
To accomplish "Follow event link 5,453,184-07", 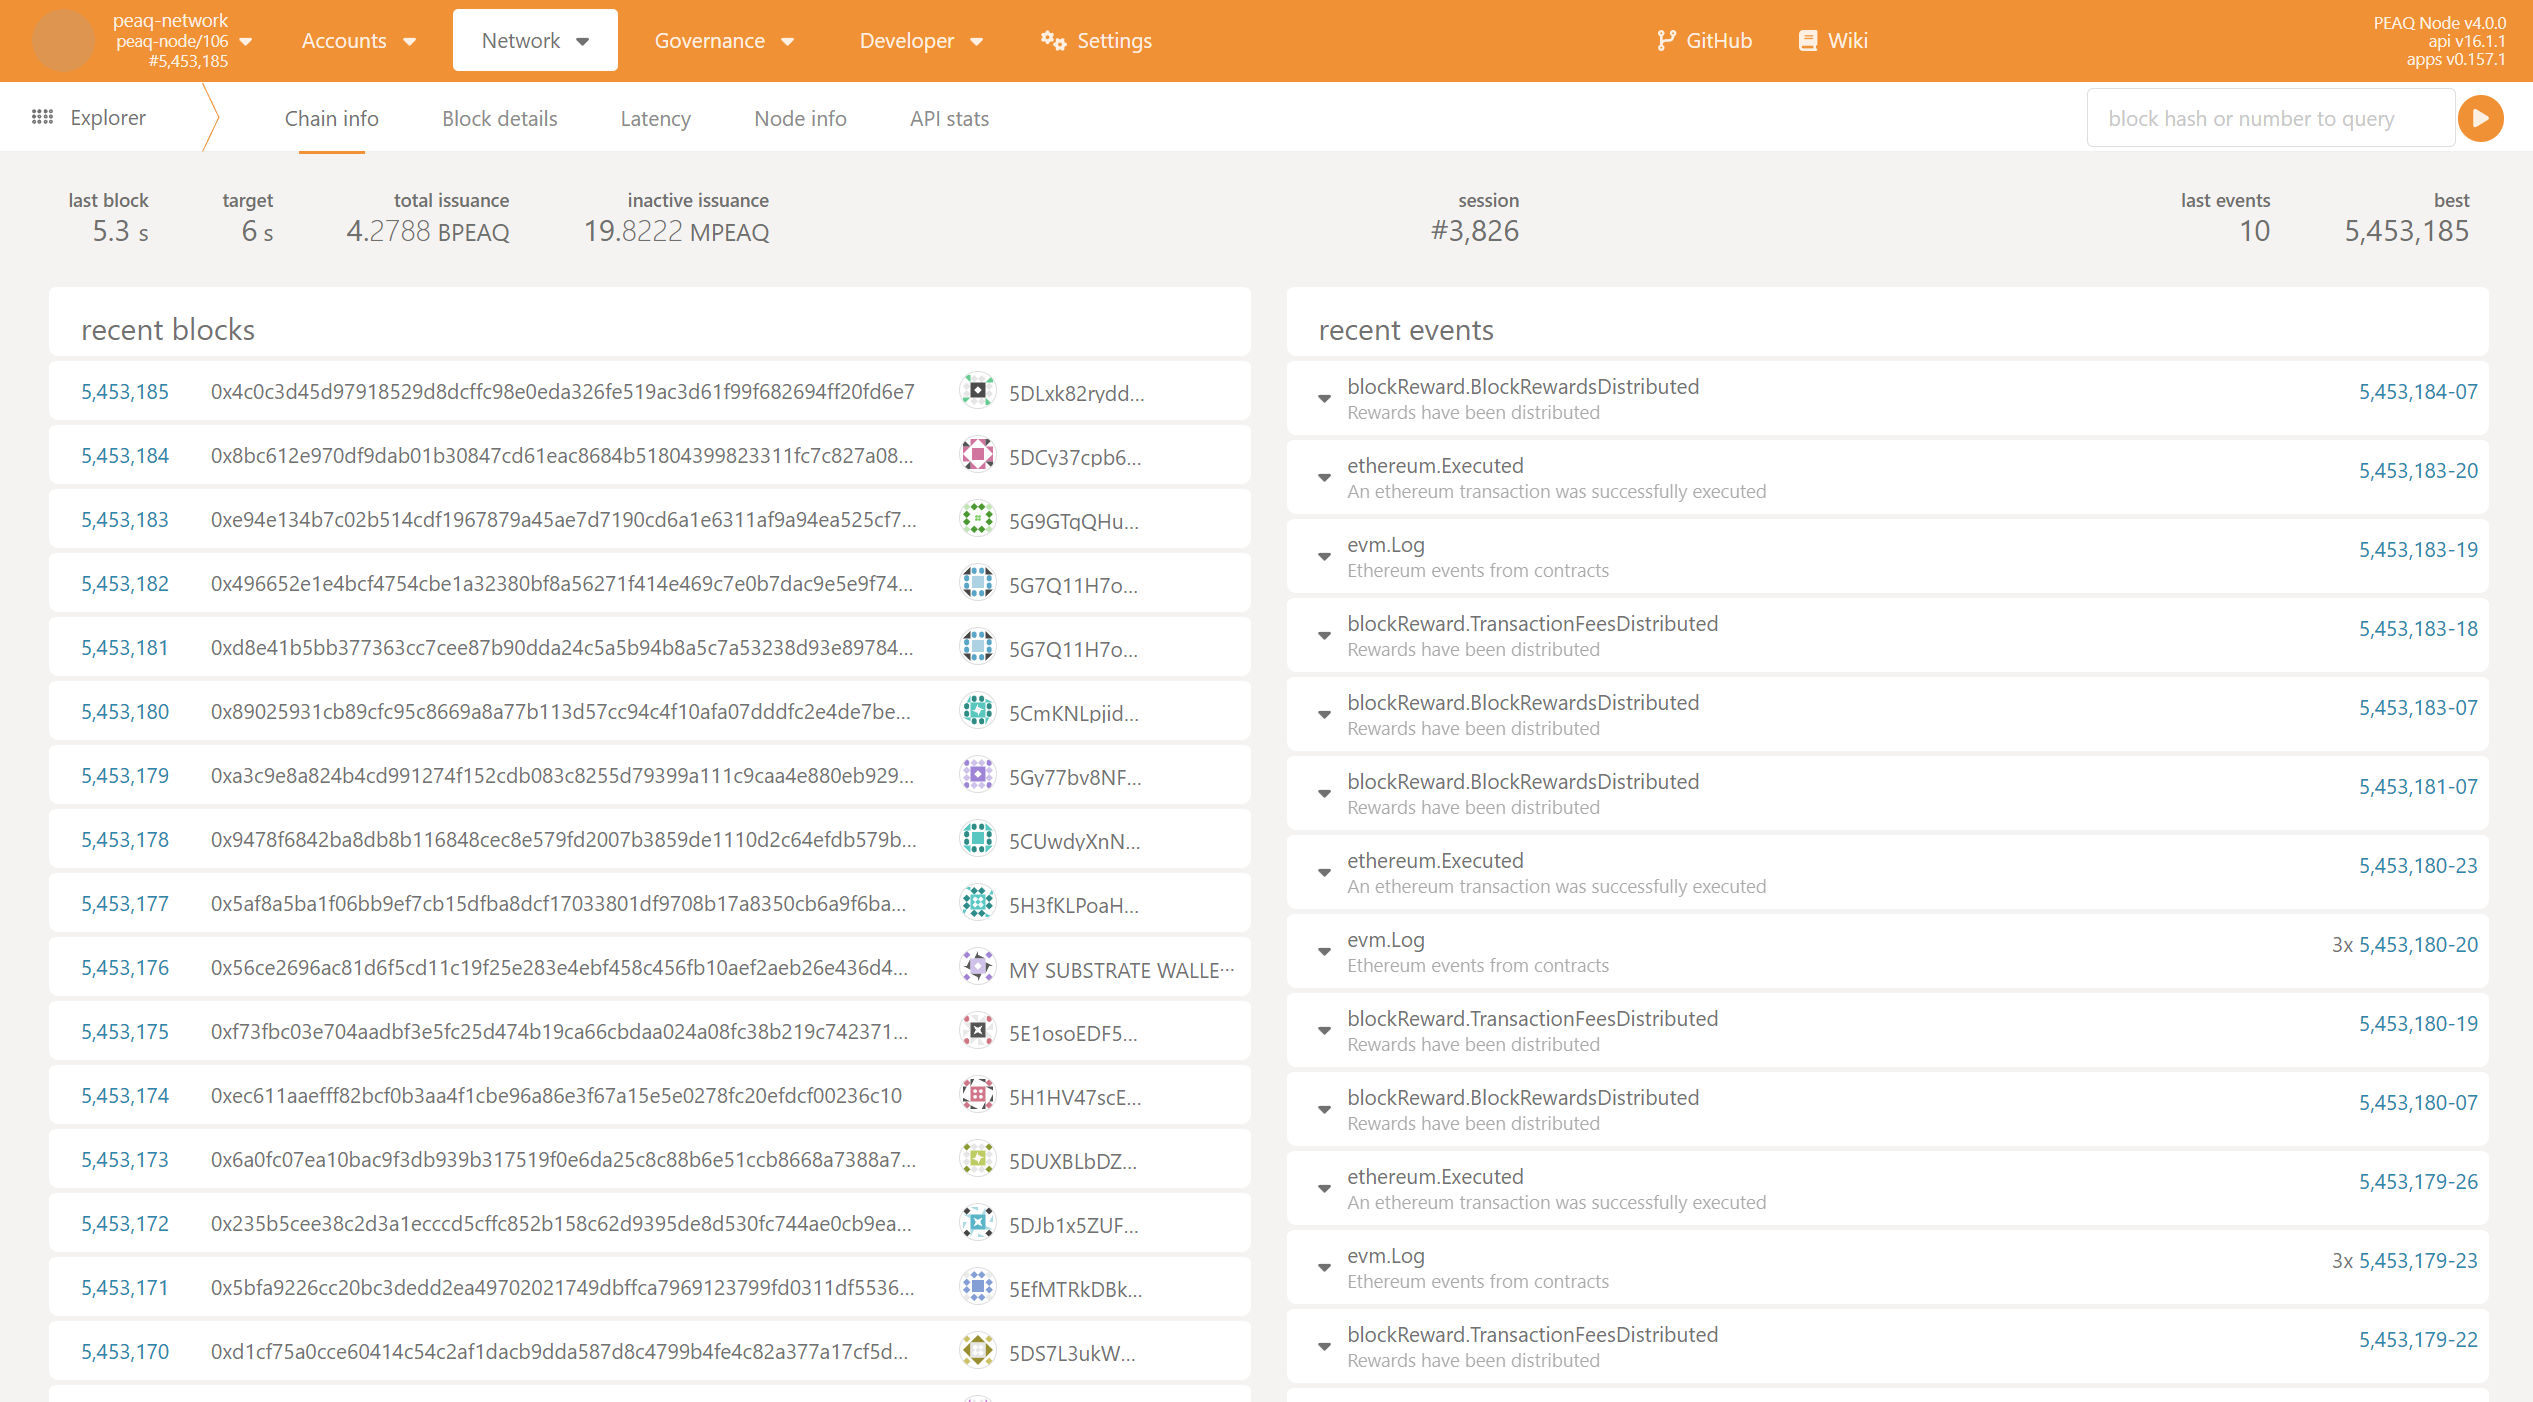I will [2416, 391].
